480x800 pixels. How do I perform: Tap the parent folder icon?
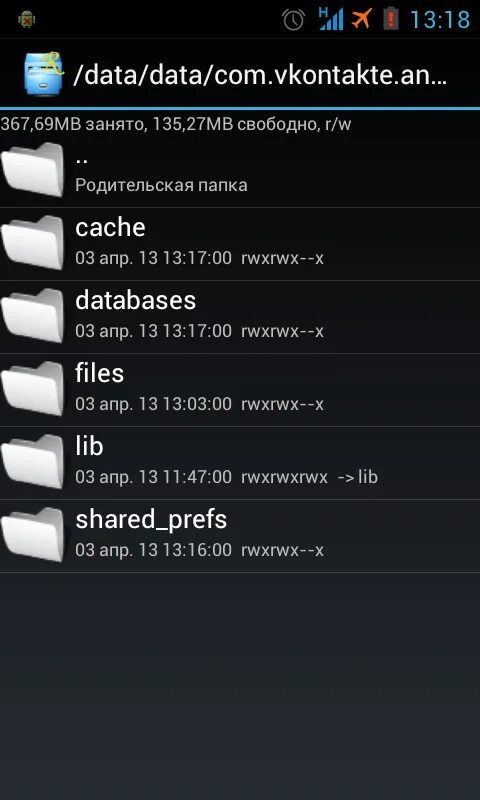click(x=33, y=170)
